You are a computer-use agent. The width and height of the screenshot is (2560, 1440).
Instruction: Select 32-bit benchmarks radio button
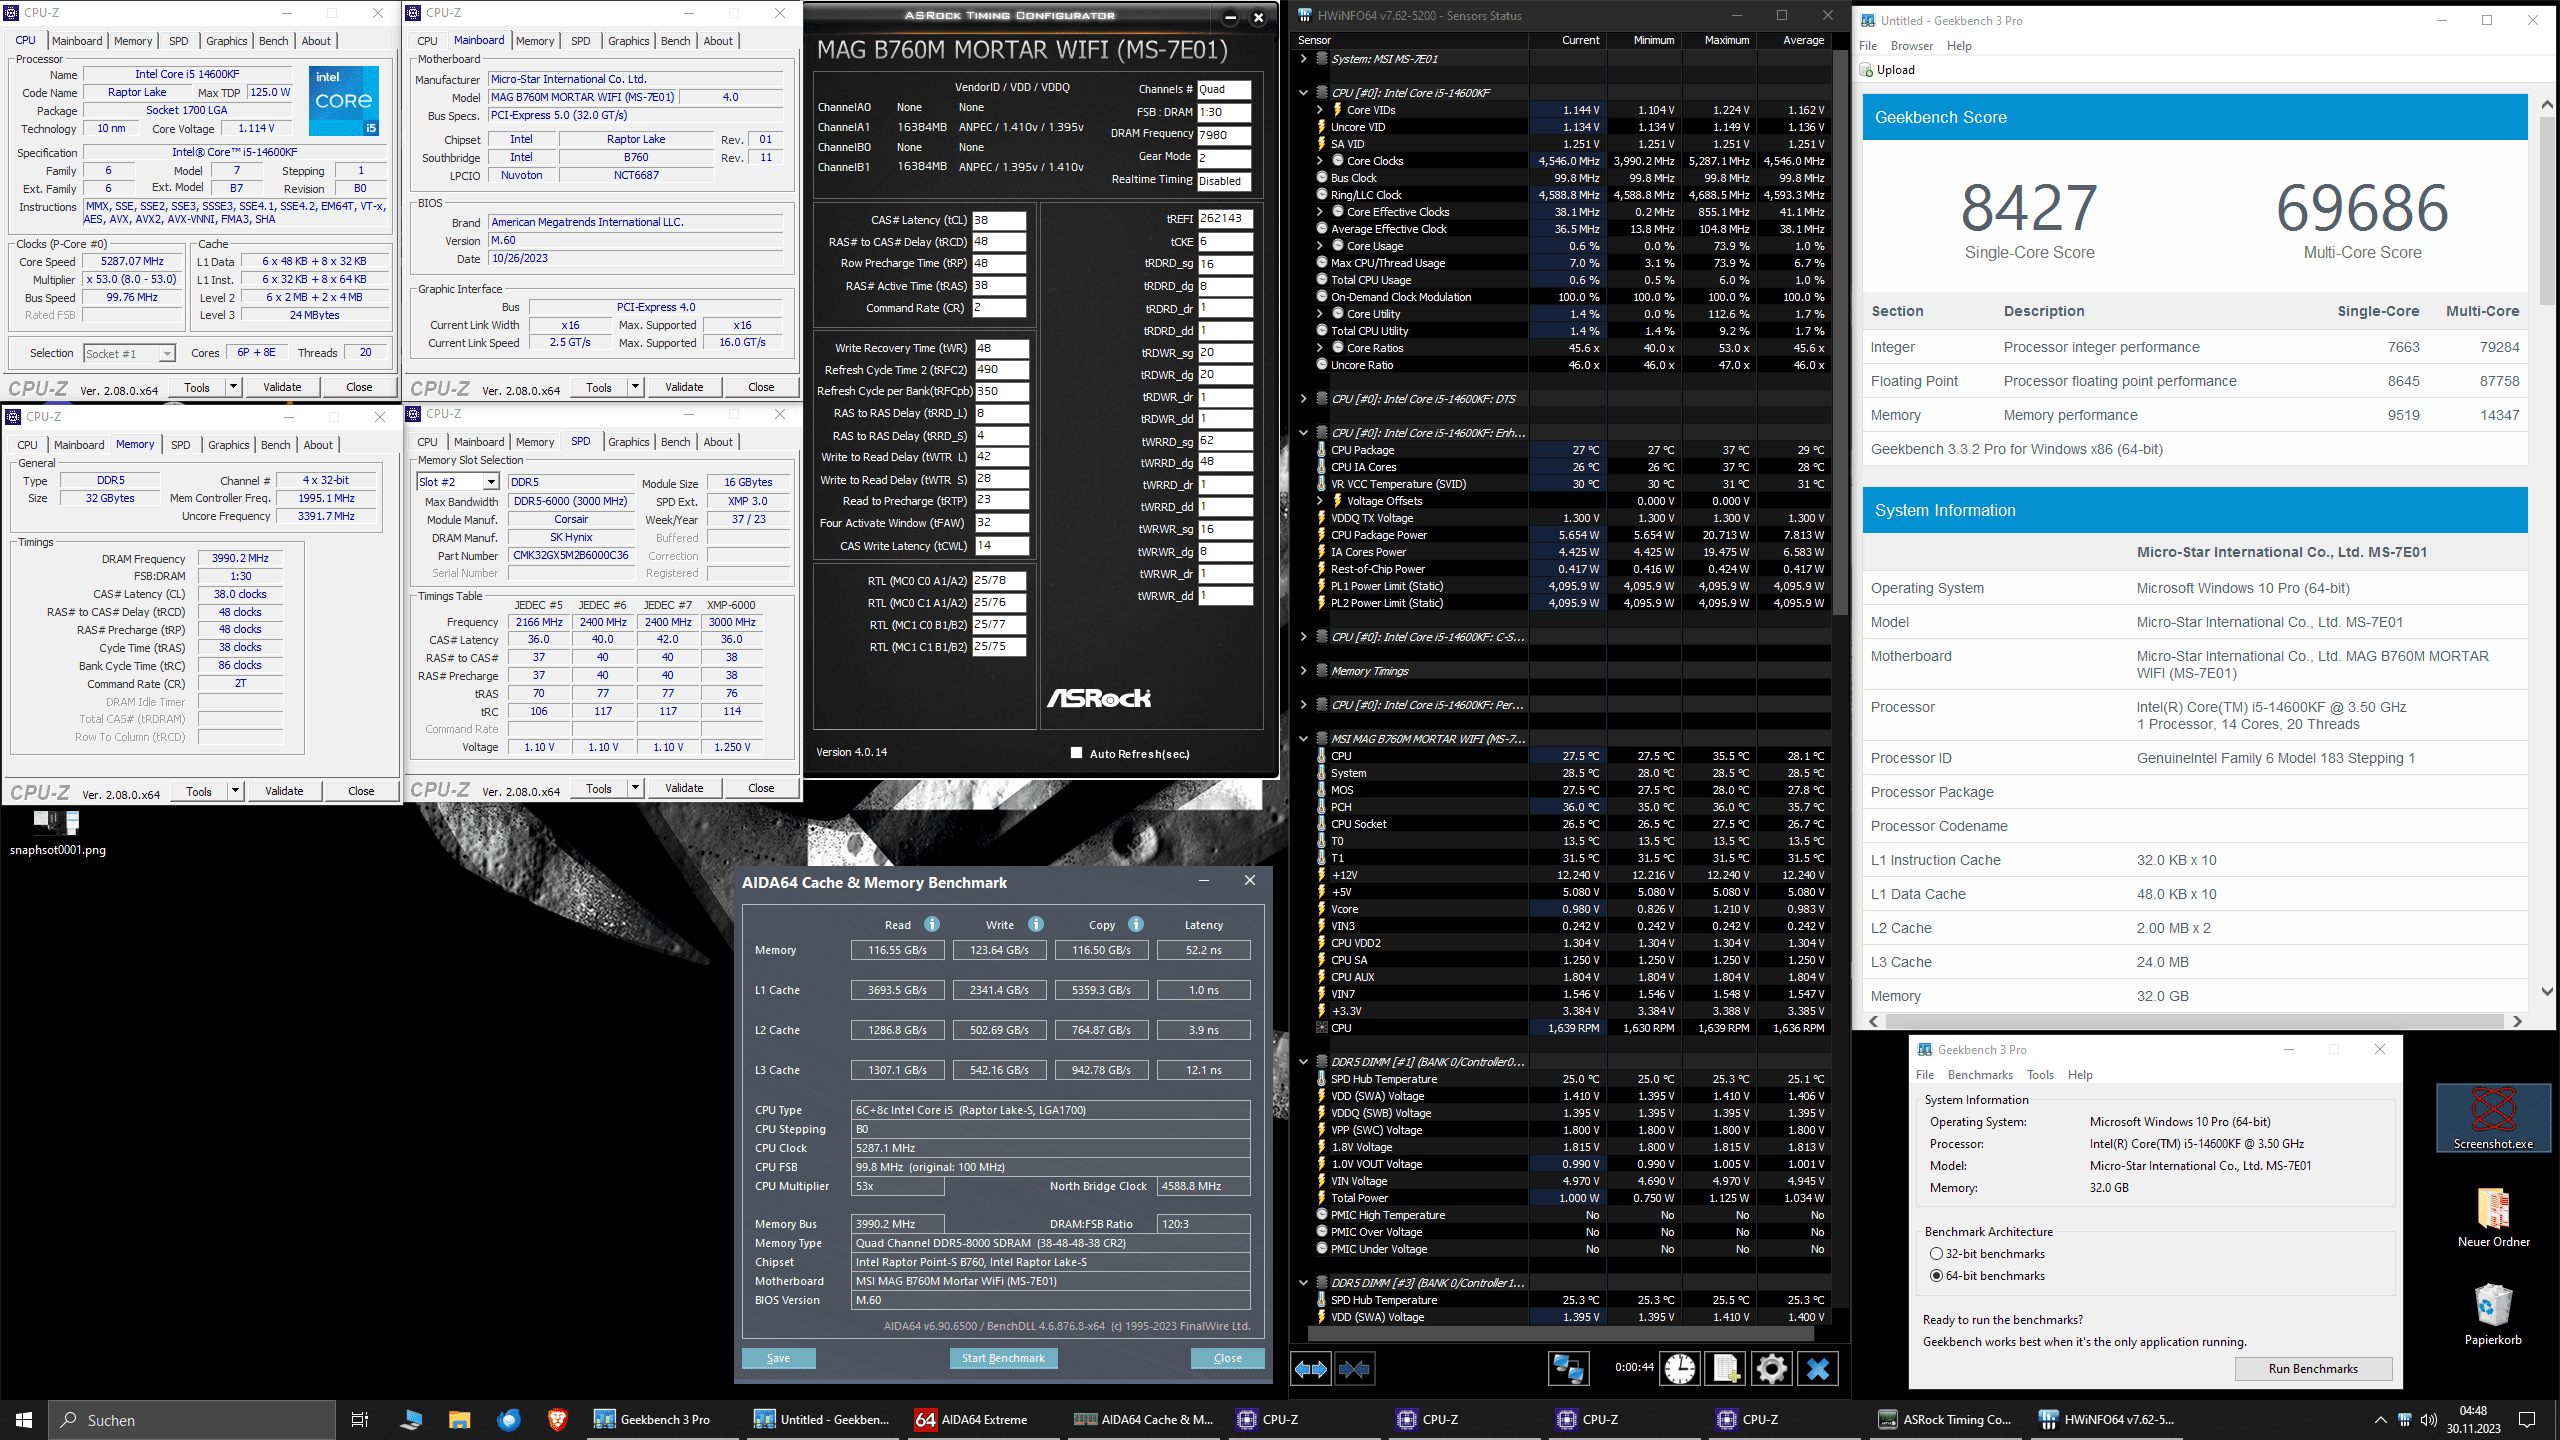click(x=1936, y=1254)
